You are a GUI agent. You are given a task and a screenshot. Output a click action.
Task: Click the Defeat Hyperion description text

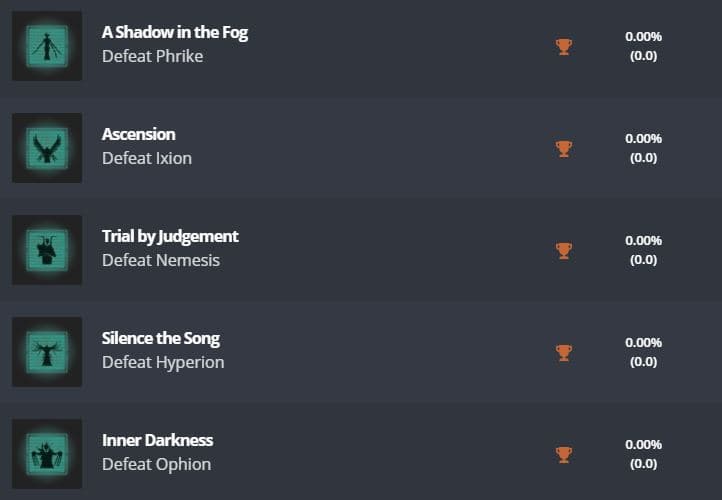point(163,362)
